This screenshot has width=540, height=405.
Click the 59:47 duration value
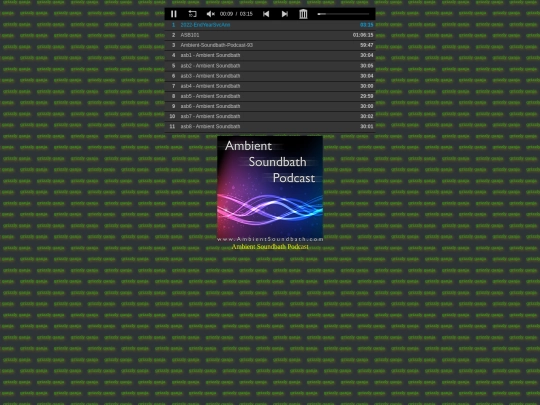pyautogui.click(x=366, y=45)
